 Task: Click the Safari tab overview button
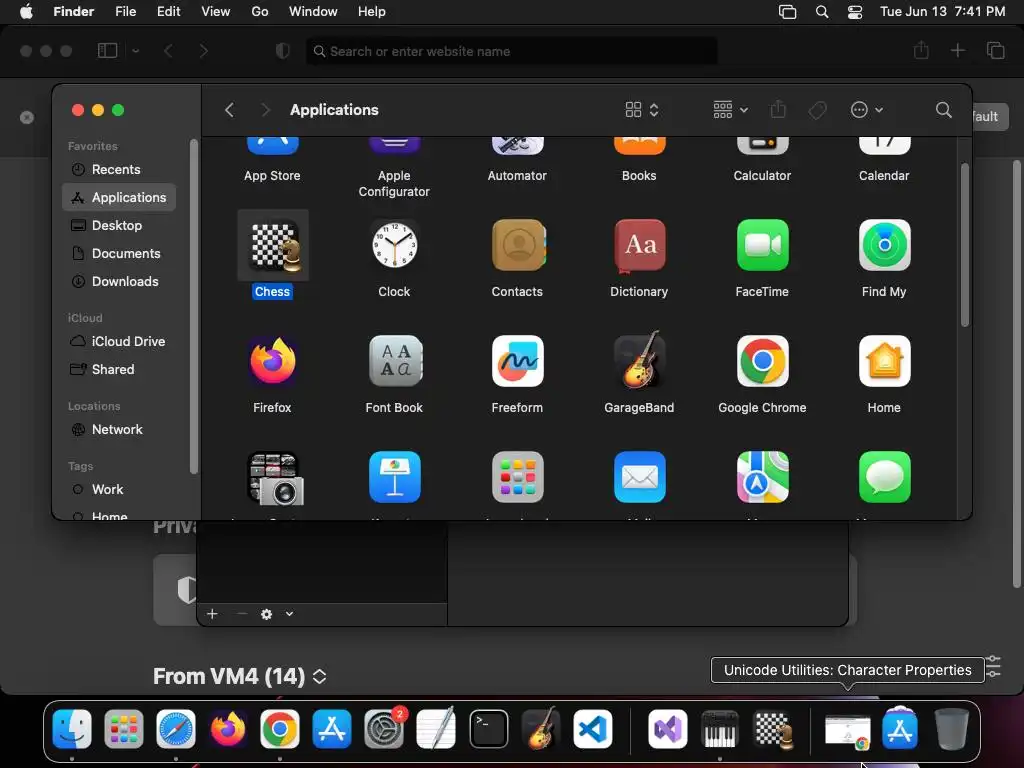(x=995, y=50)
